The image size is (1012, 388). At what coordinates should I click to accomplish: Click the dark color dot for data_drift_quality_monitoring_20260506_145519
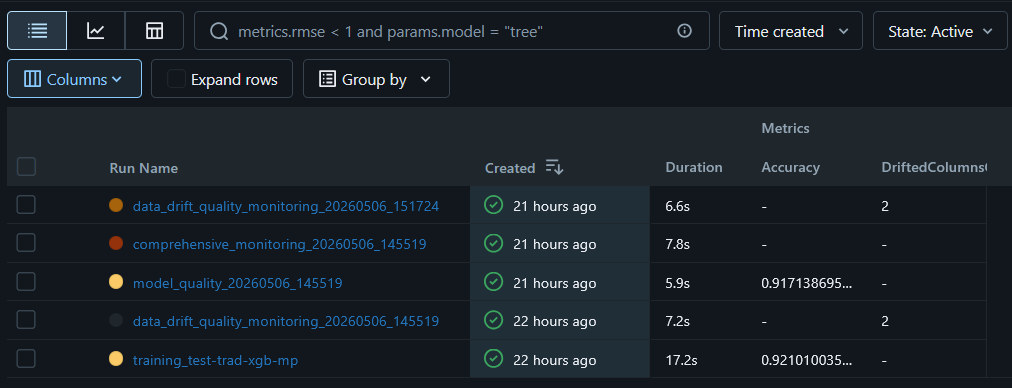[116, 320]
